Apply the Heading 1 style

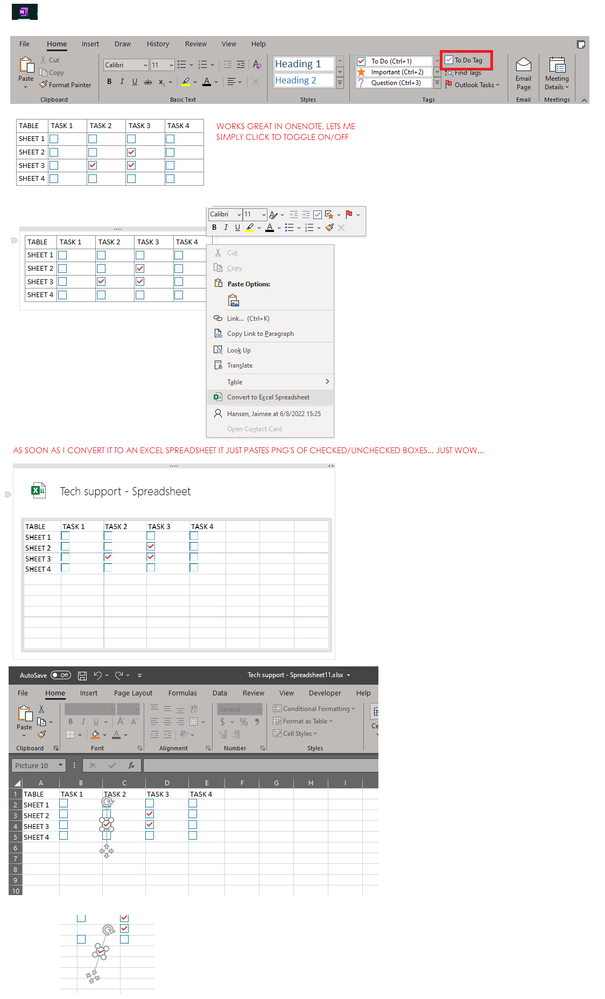click(x=304, y=64)
